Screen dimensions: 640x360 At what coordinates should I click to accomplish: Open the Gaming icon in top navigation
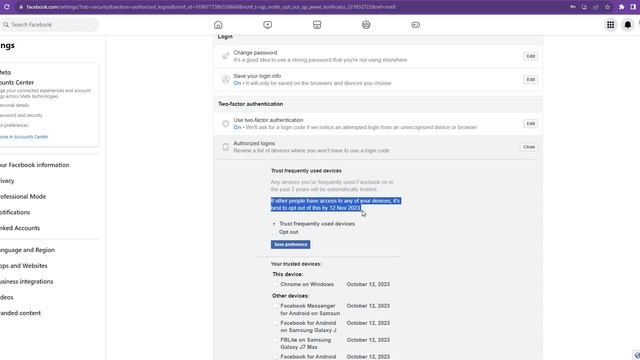coord(416,25)
